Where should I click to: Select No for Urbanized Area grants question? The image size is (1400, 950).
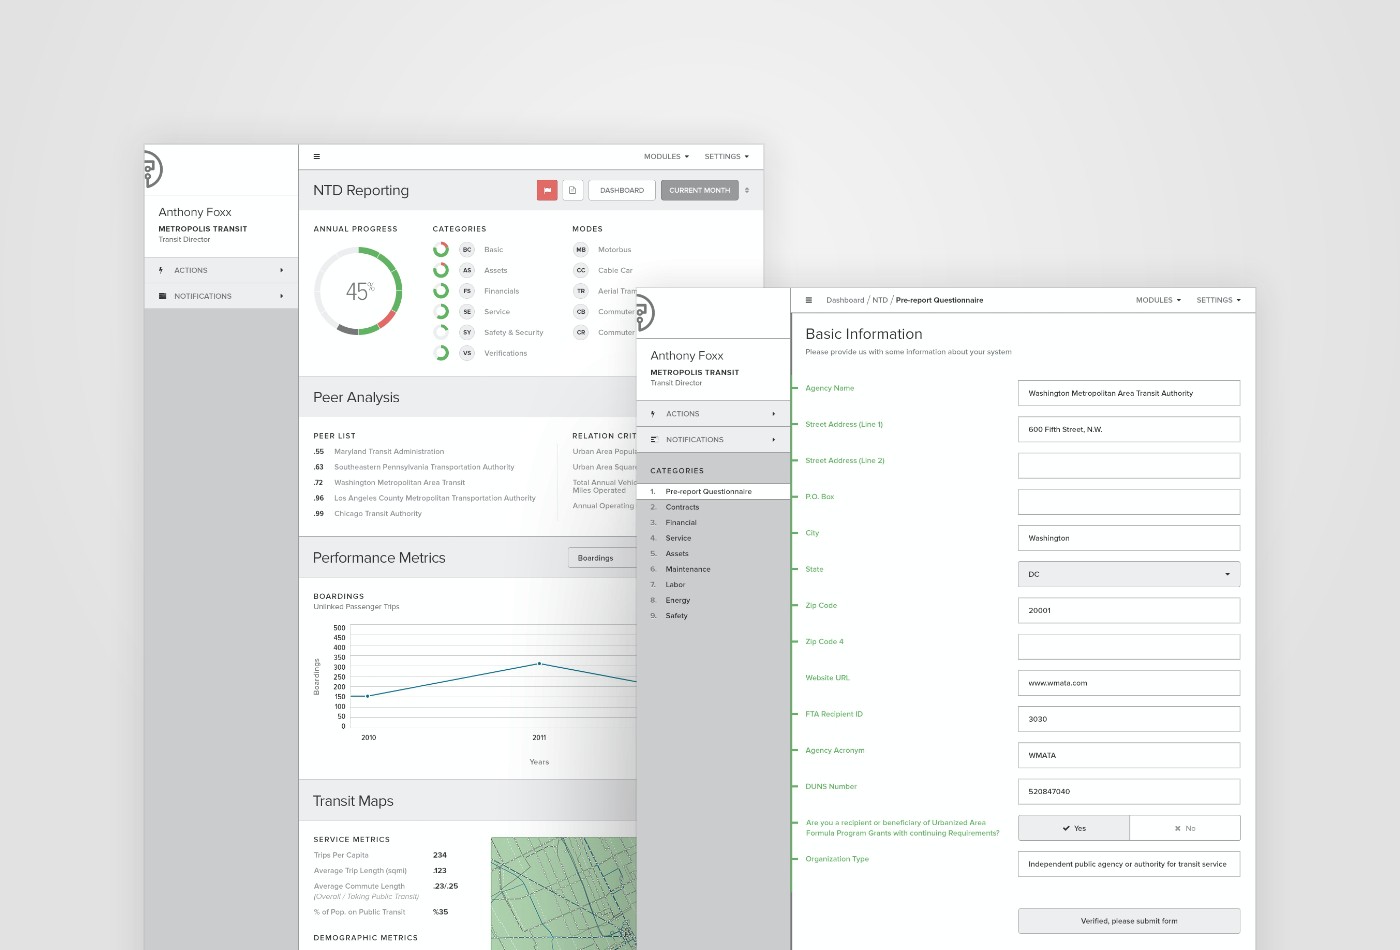[1185, 828]
